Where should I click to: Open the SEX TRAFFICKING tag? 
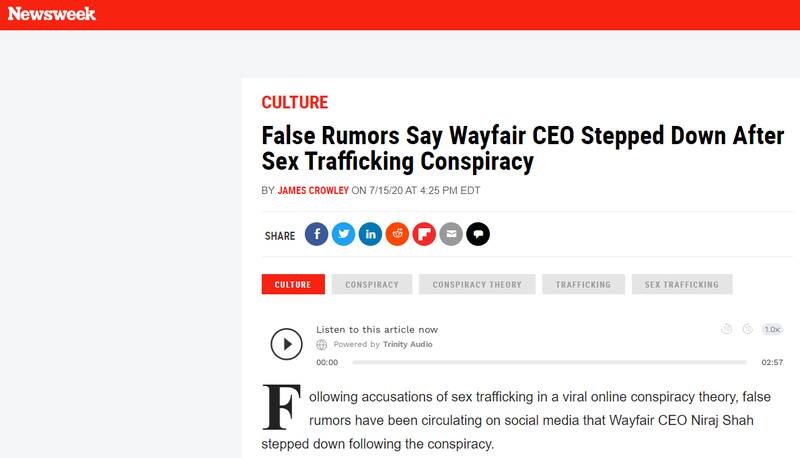pos(682,285)
